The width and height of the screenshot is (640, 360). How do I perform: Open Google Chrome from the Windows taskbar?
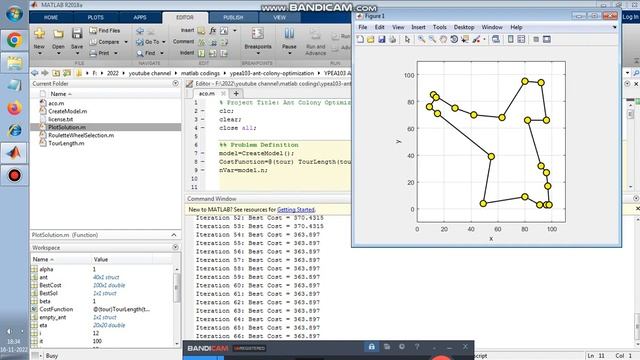(x=14, y=40)
